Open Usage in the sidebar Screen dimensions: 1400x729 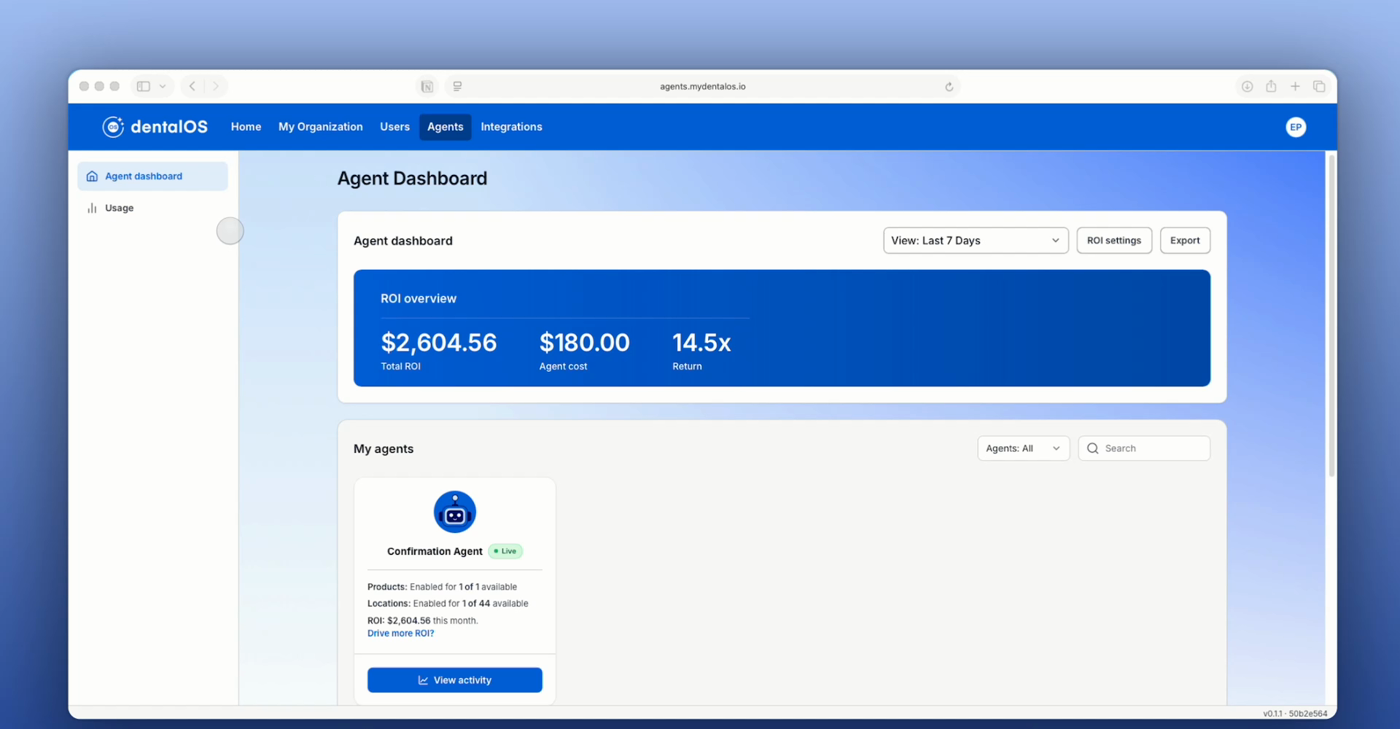tap(152, 208)
